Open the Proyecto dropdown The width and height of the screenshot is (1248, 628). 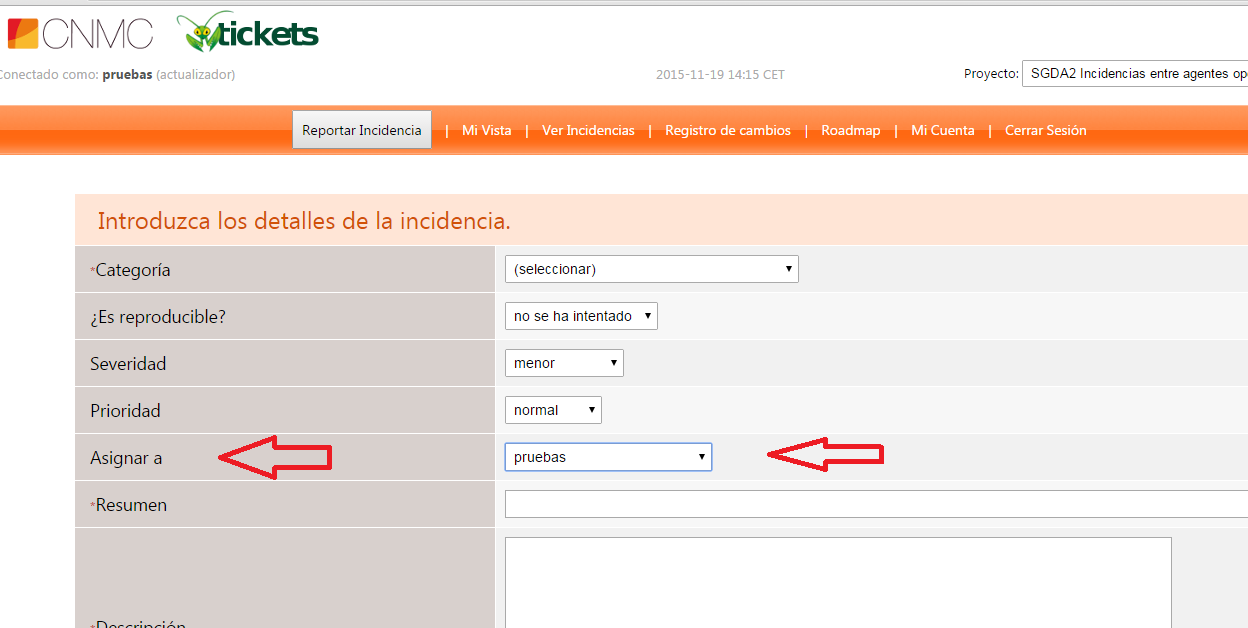(x=1134, y=74)
